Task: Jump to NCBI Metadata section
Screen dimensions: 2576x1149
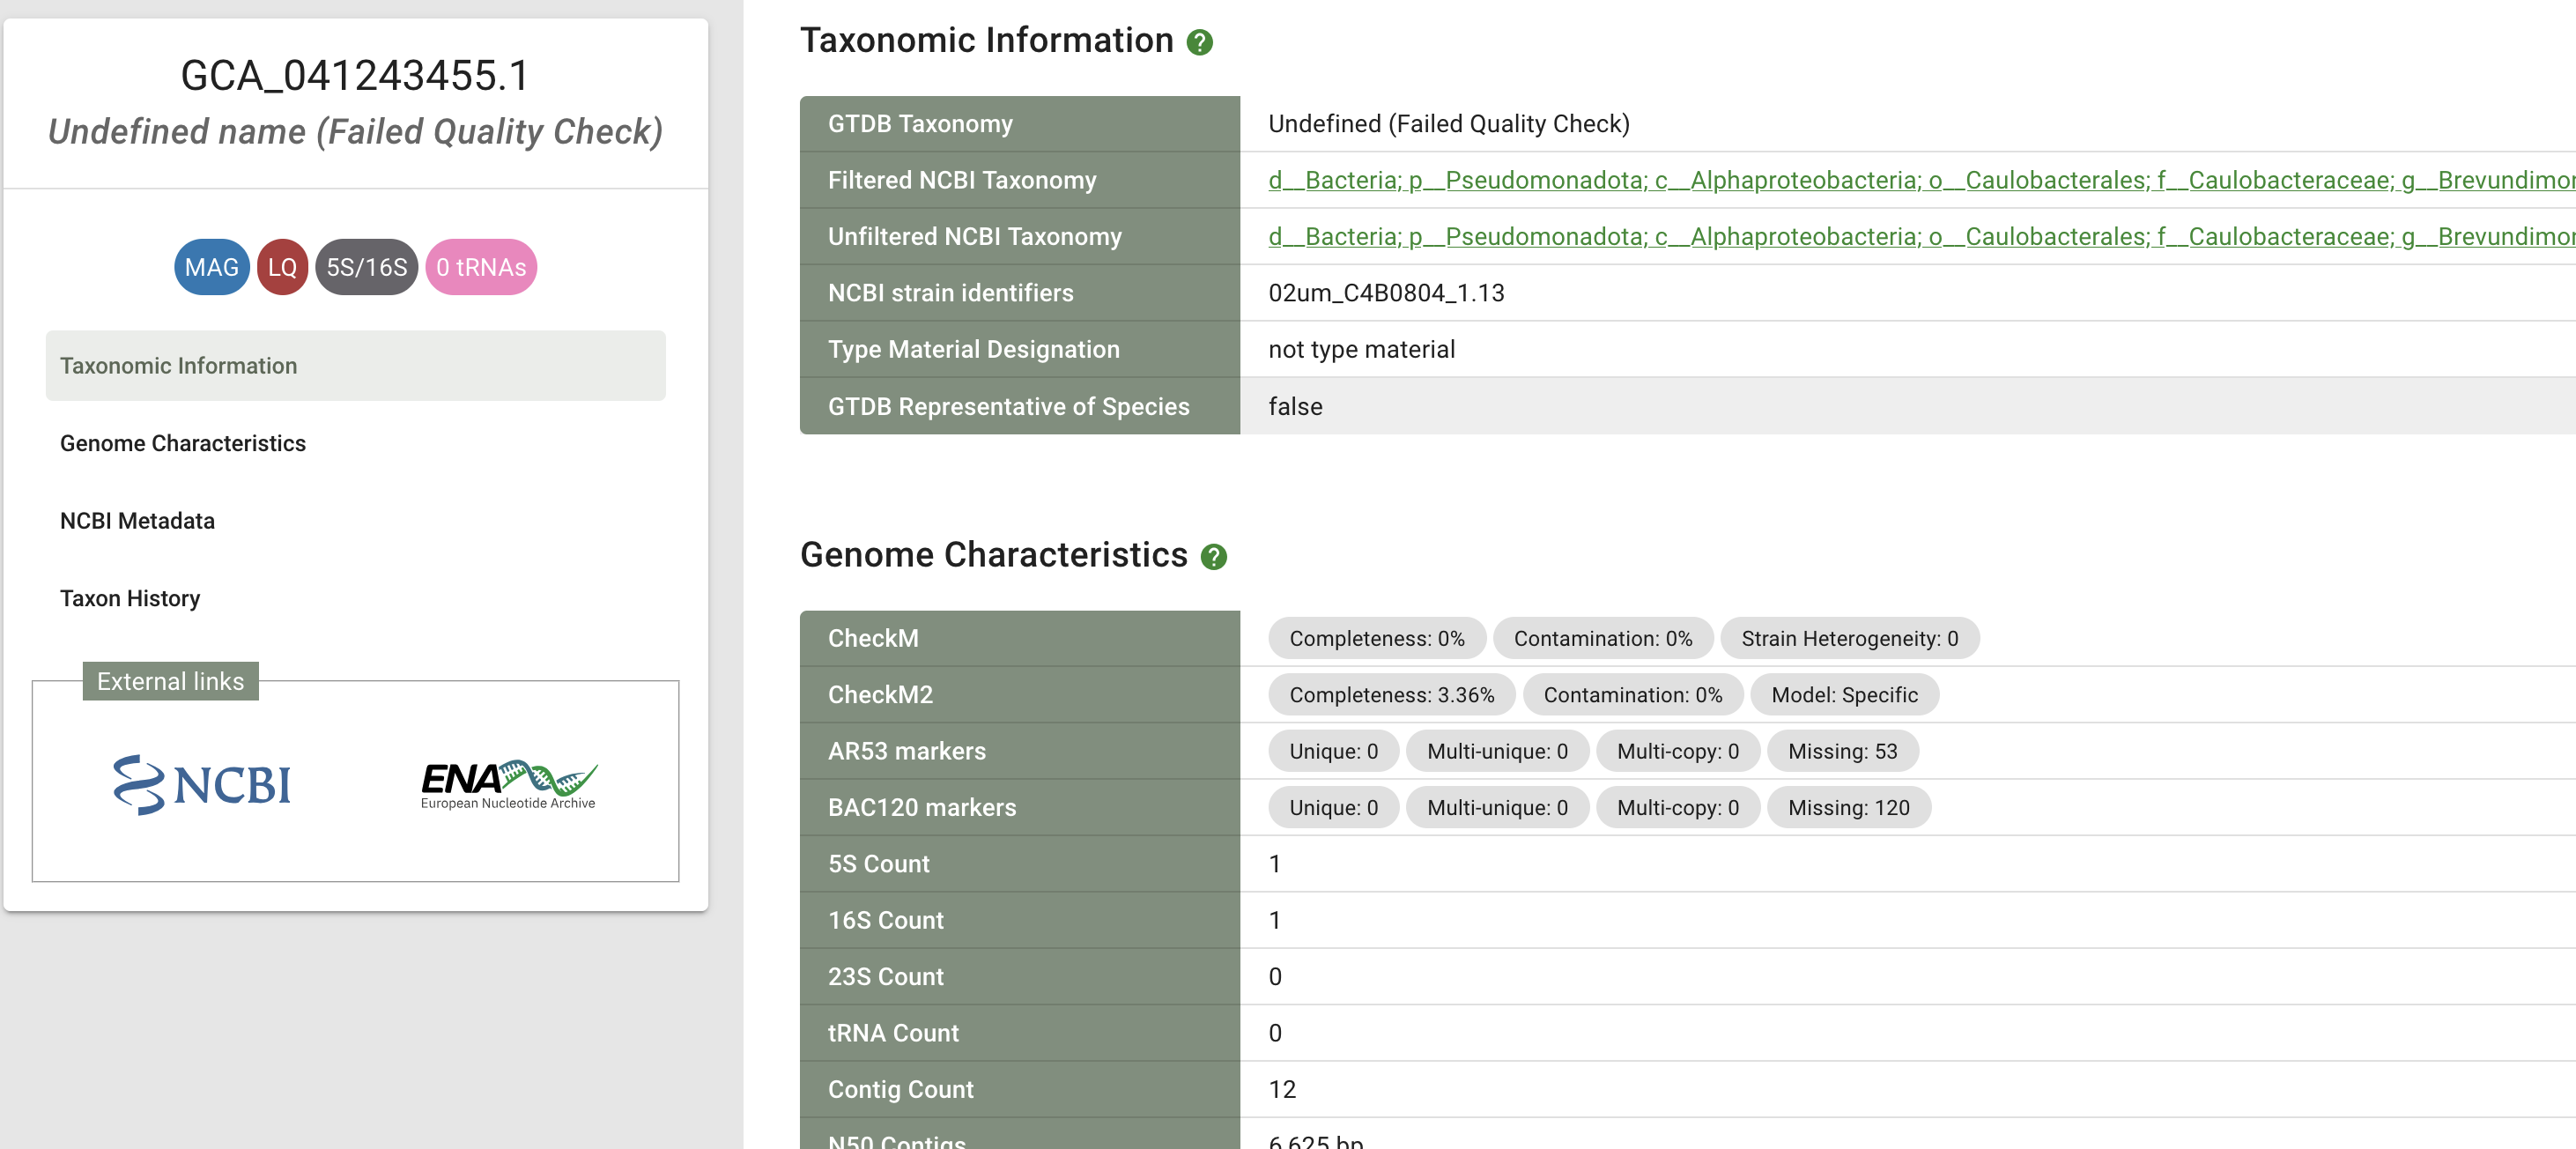Action: pos(137,521)
